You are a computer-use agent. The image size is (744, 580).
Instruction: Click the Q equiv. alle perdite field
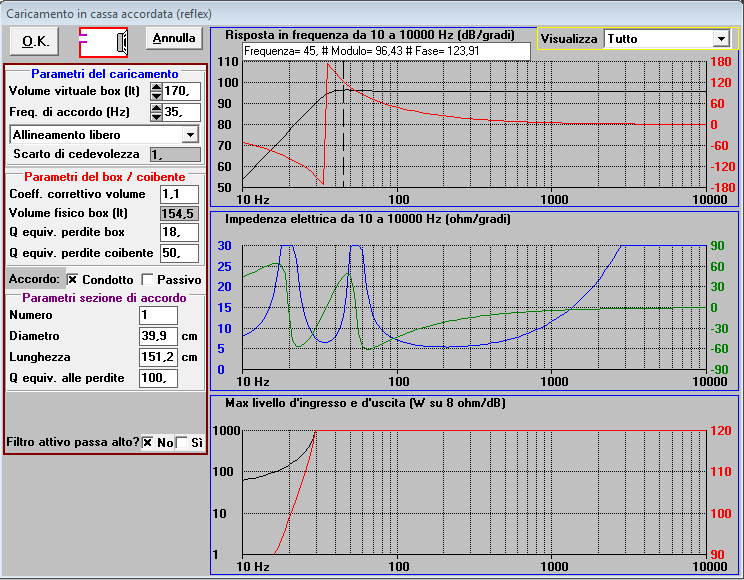click(158, 378)
